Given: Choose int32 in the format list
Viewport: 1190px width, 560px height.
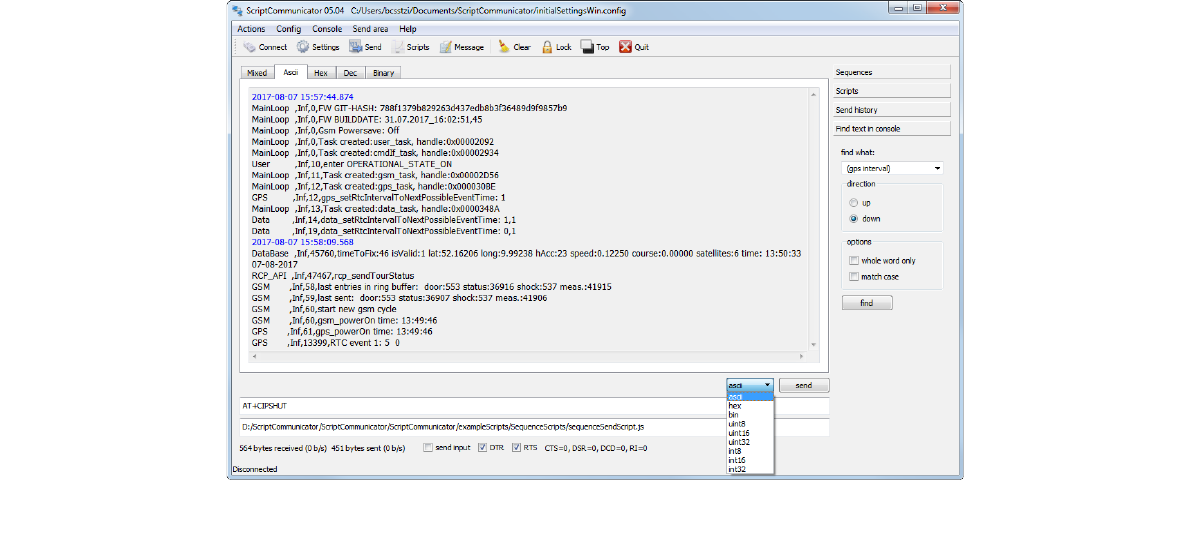Looking at the screenshot, I should point(750,470).
